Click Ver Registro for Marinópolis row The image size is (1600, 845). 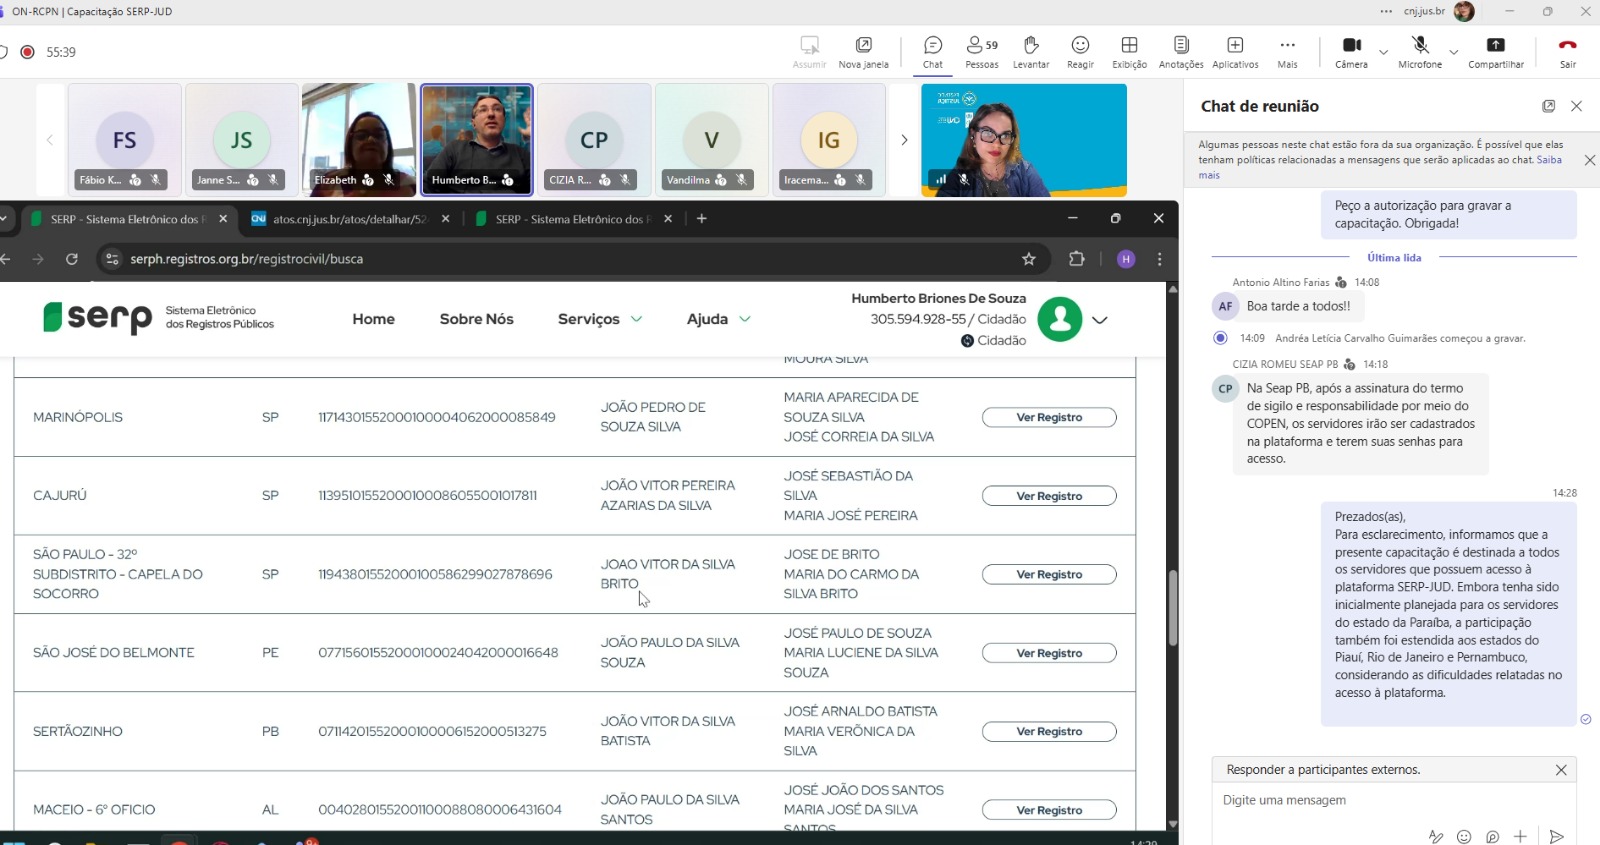(x=1049, y=417)
